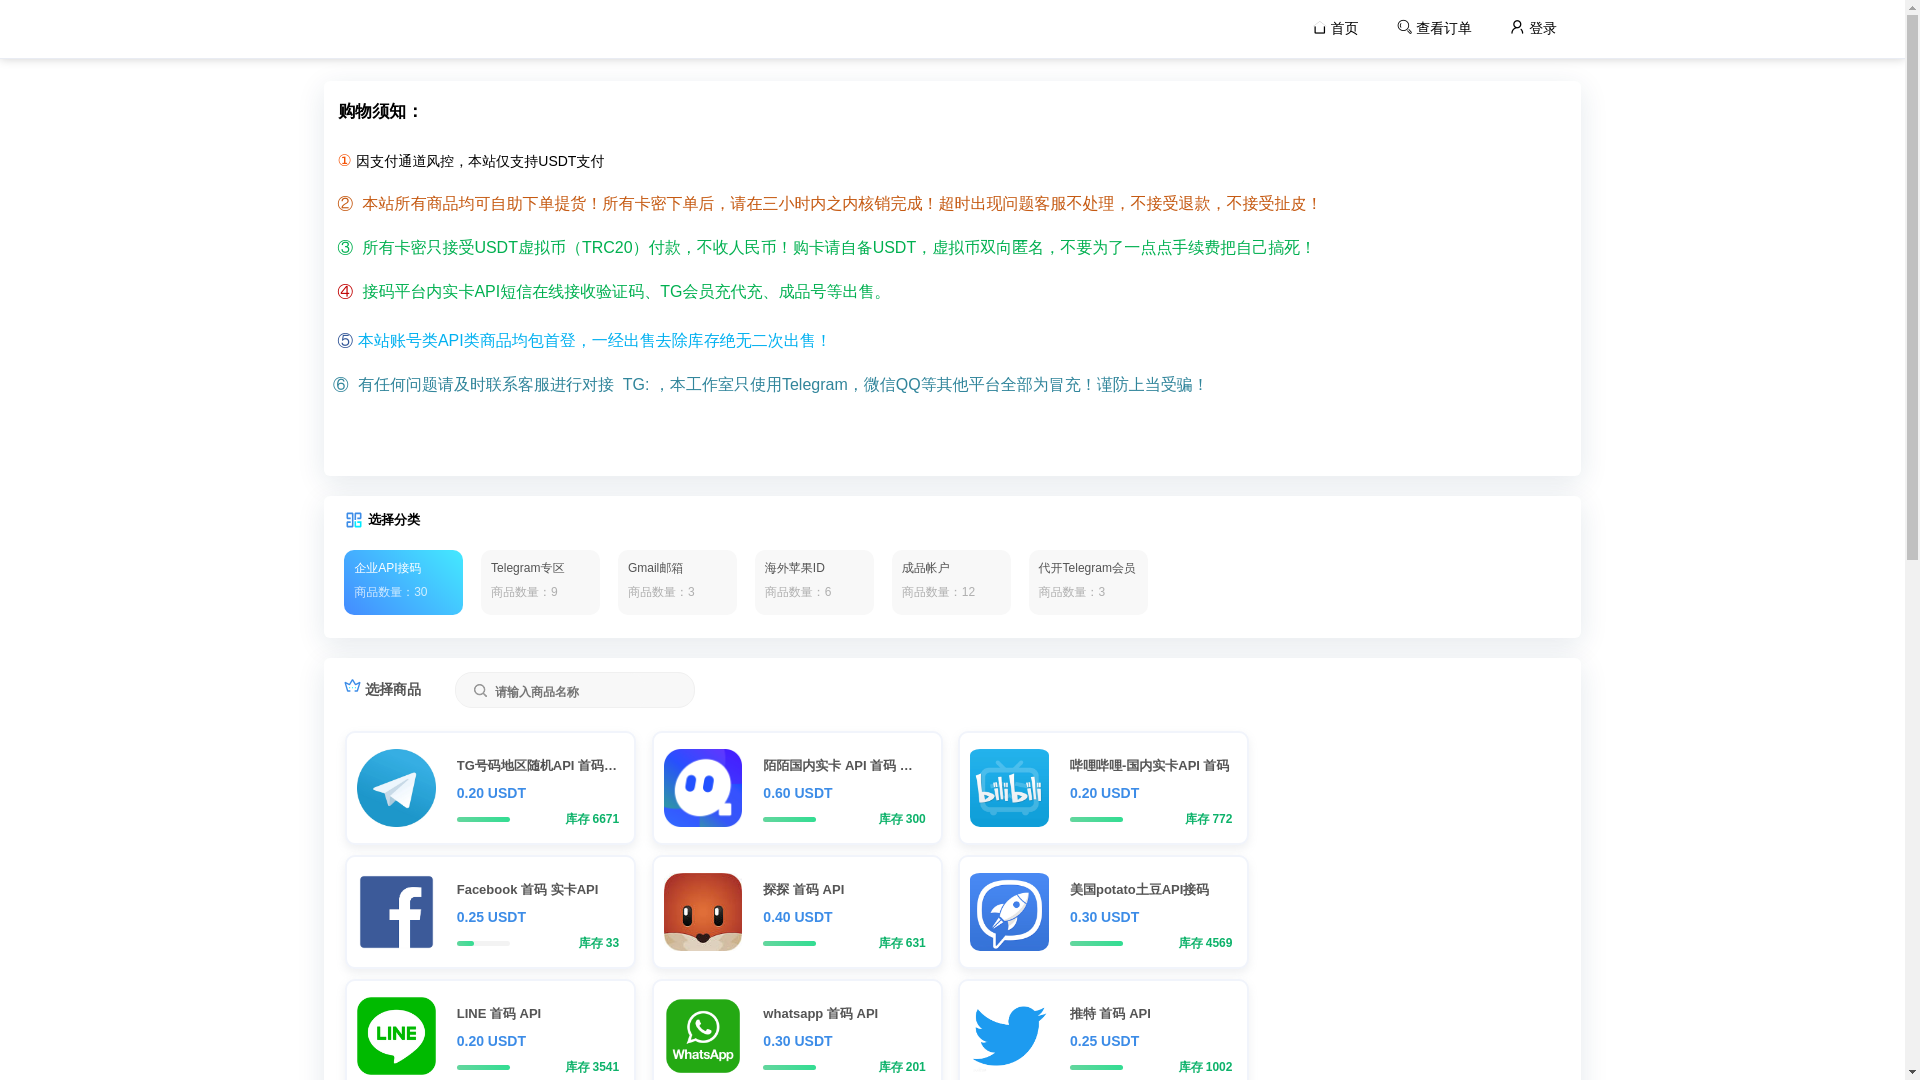Select the 企业API接码 category
This screenshot has height=1080, width=1920.
pyautogui.click(x=403, y=582)
